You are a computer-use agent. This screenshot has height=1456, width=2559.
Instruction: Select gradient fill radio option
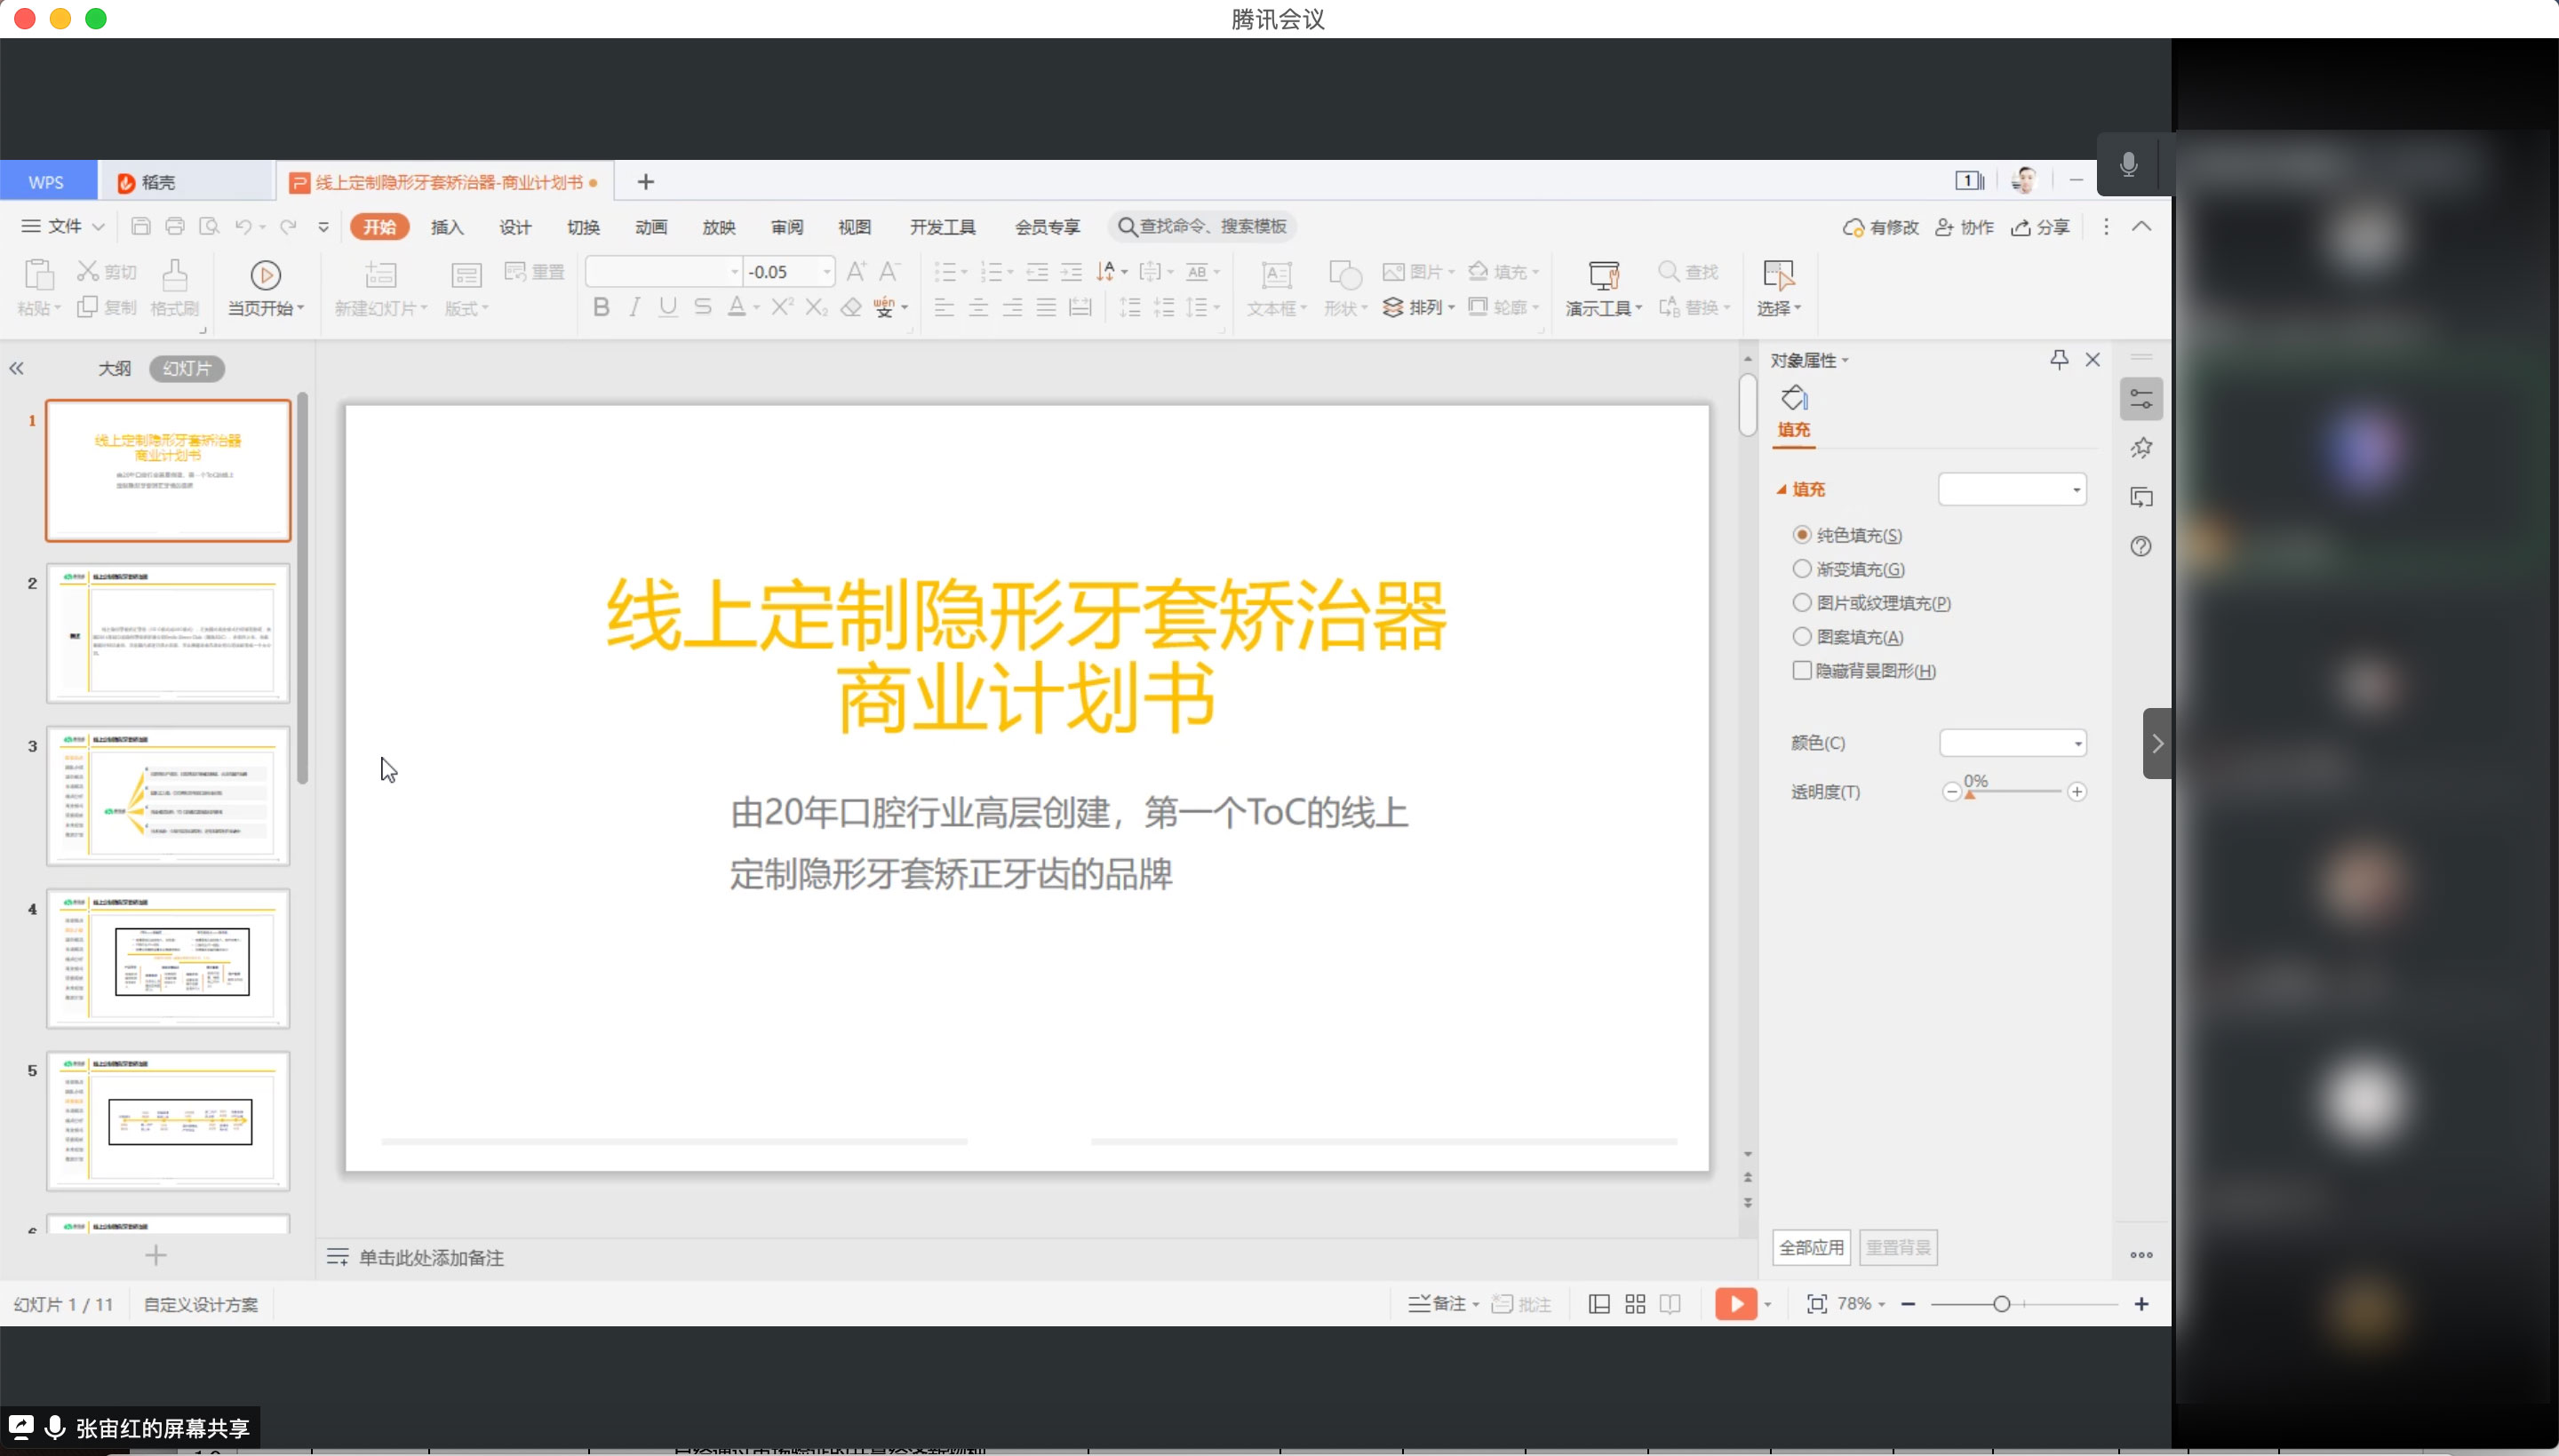(1802, 569)
